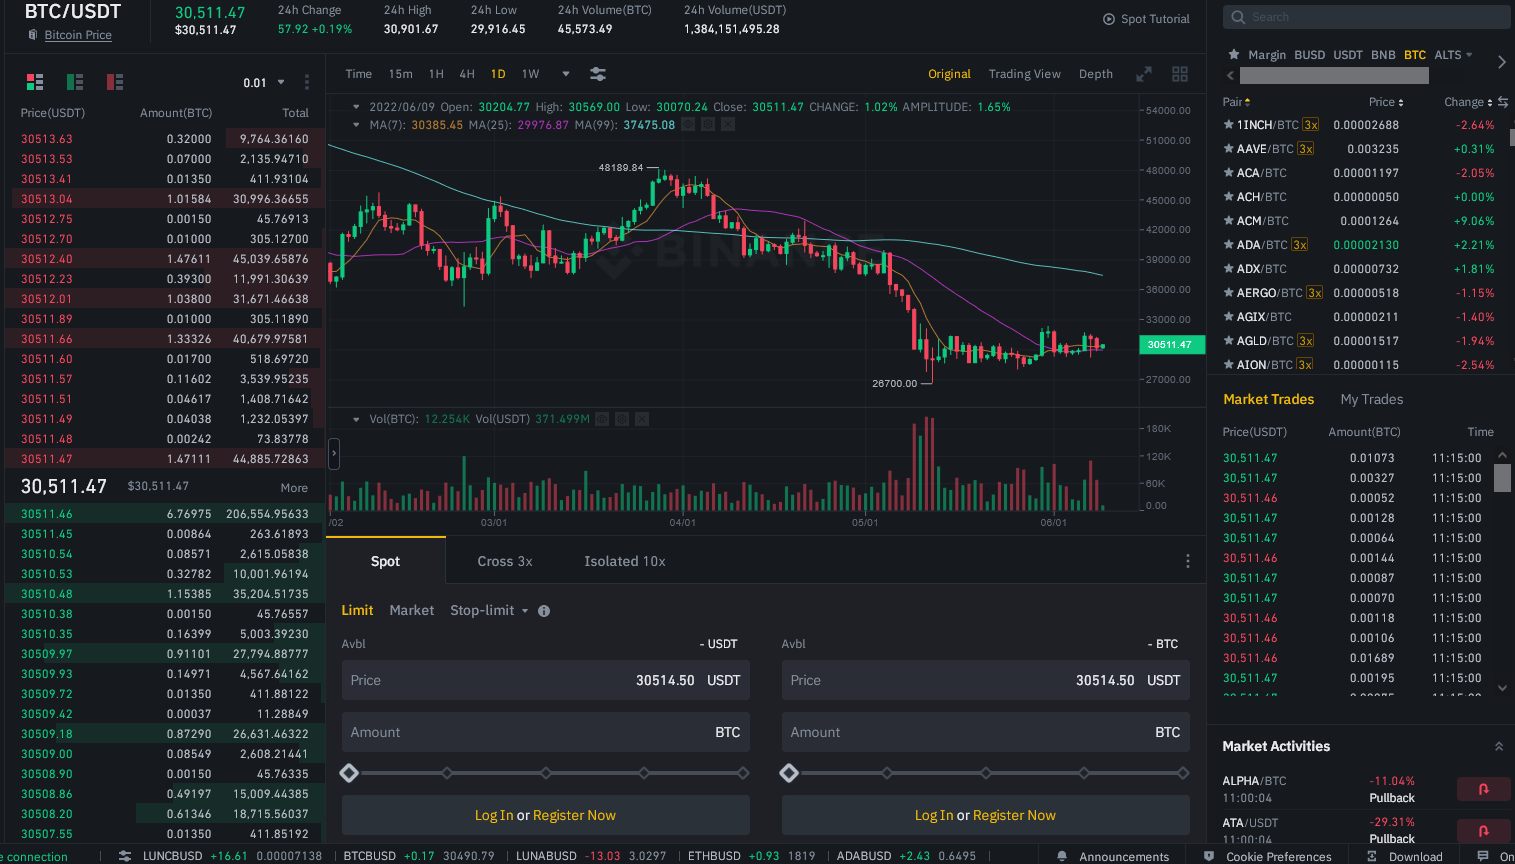
Task: Collapse Market Activities panel chevron
Action: pyautogui.click(x=1498, y=746)
